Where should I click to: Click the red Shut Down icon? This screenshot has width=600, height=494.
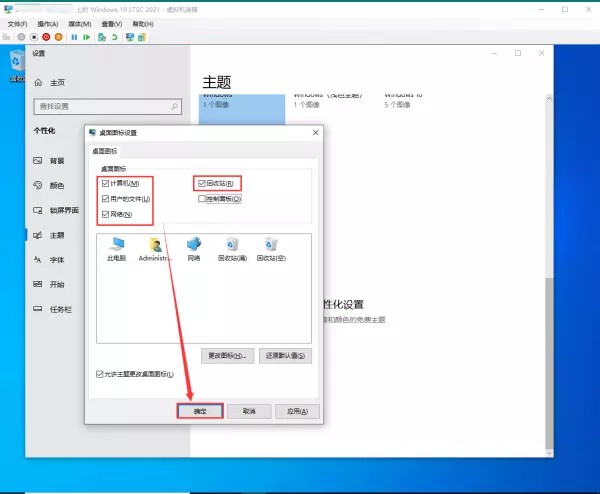pos(46,37)
